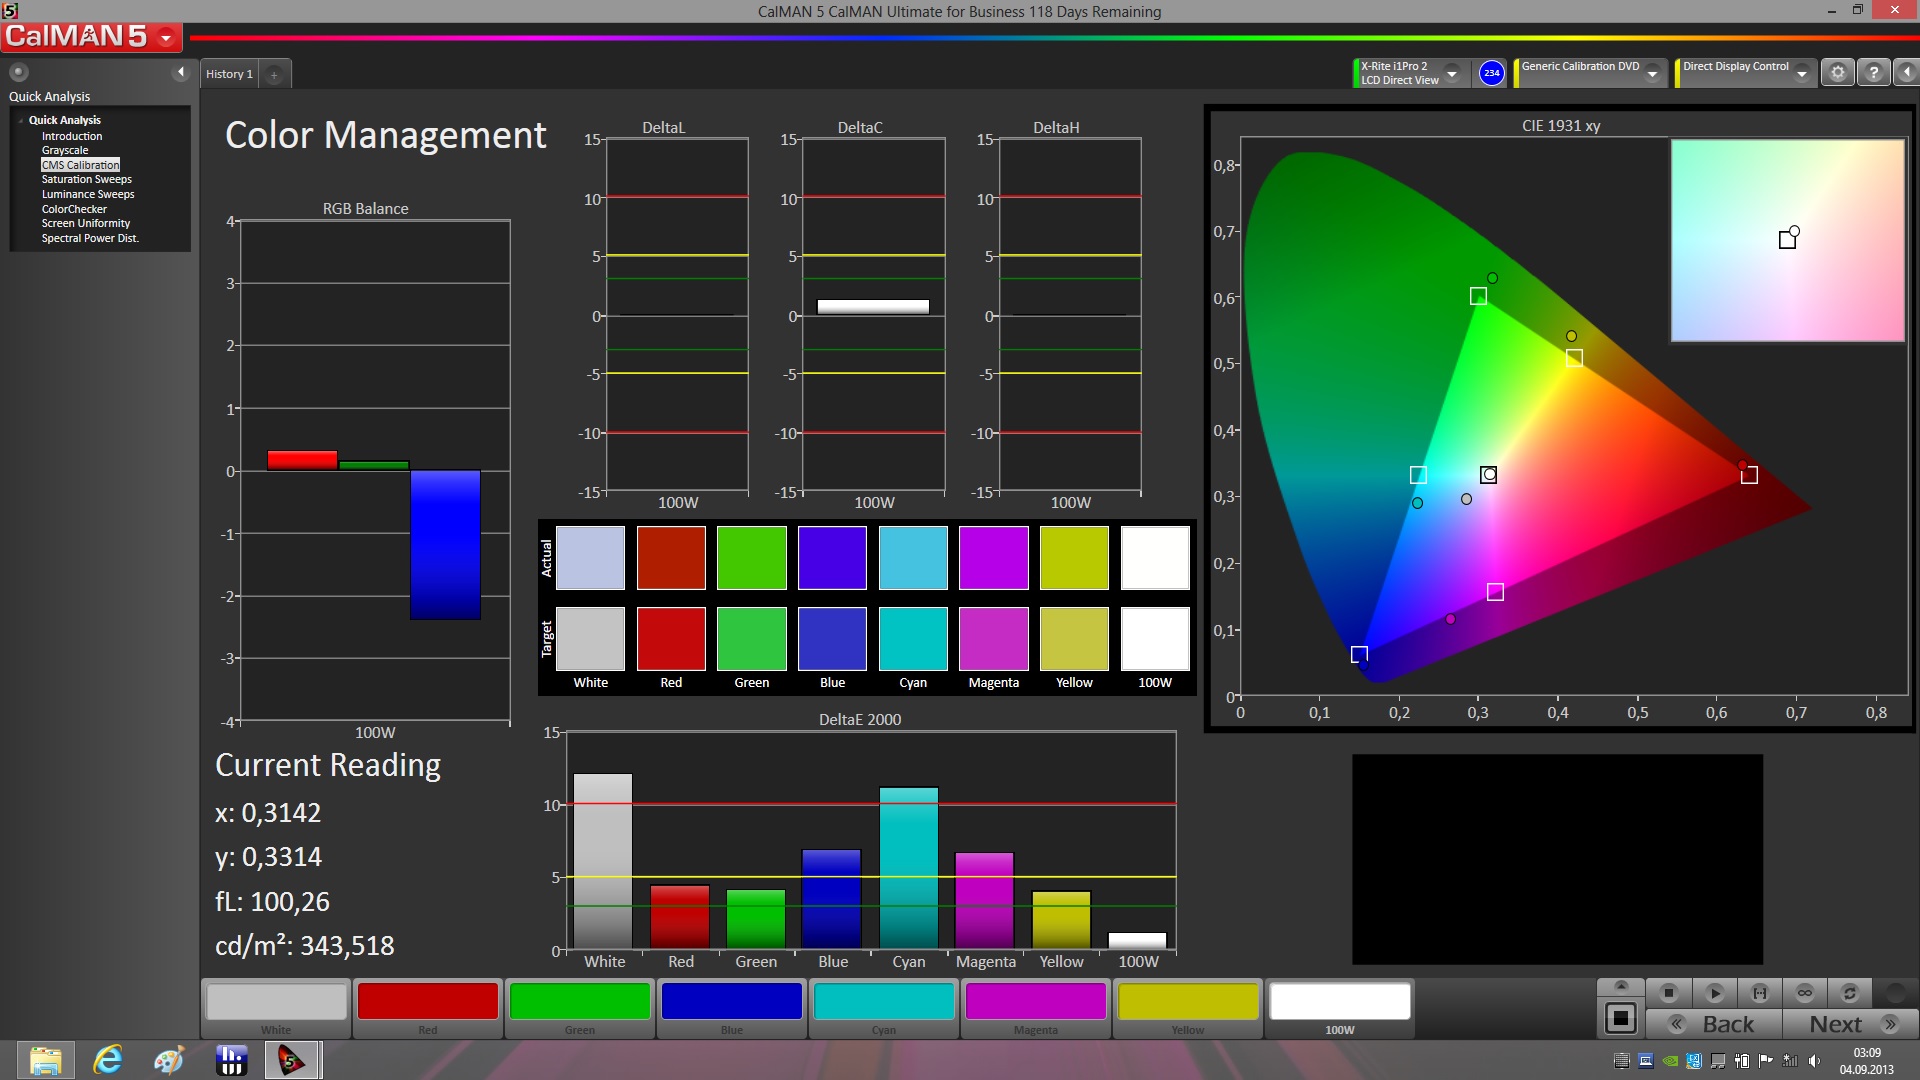
Task: Select Saturation Sweeps in the workflow list
Action: click(x=86, y=179)
